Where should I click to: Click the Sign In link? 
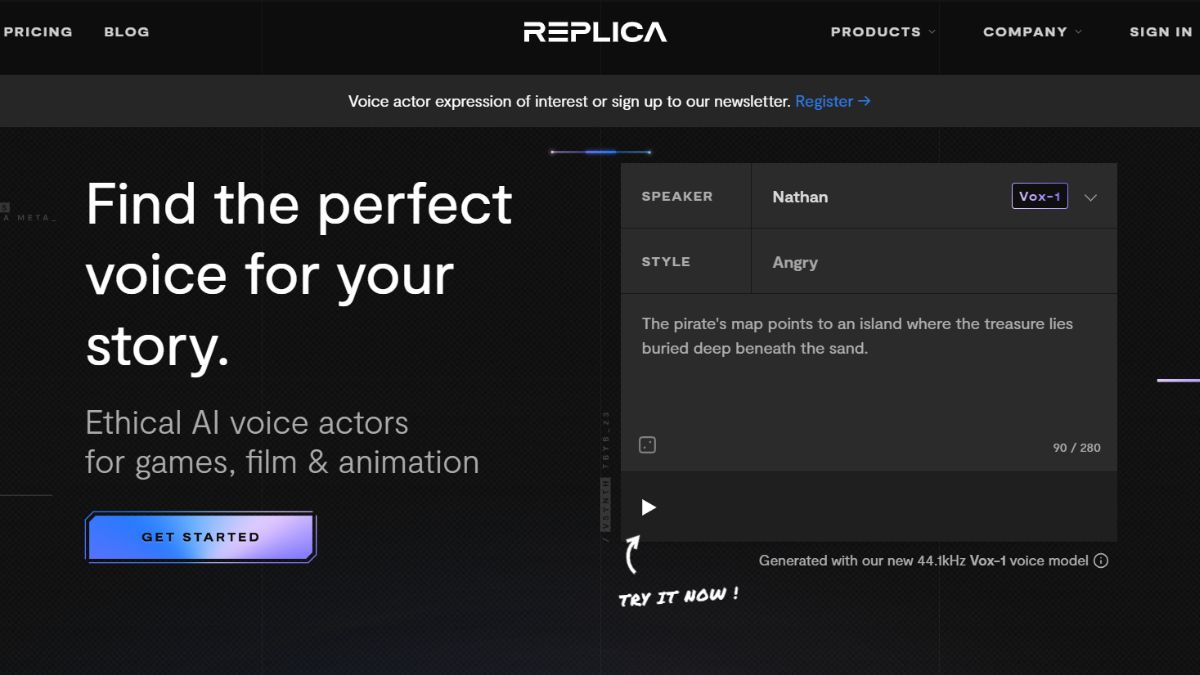pyautogui.click(x=1160, y=32)
